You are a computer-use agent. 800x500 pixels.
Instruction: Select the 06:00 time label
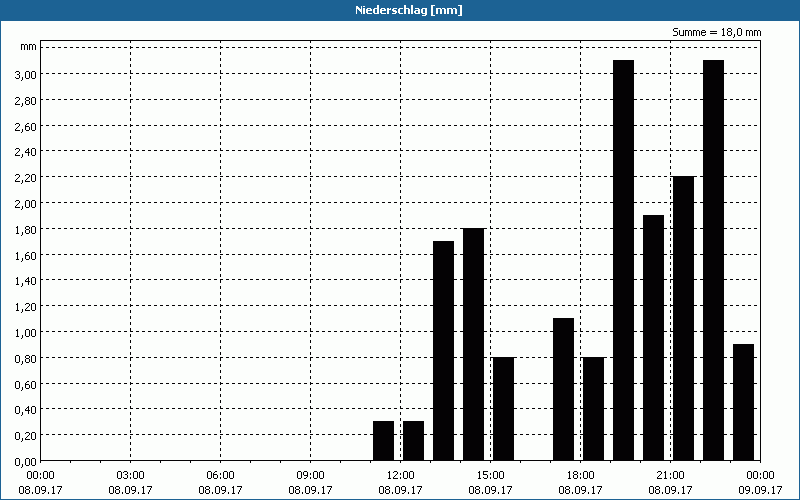pos(220,476)
